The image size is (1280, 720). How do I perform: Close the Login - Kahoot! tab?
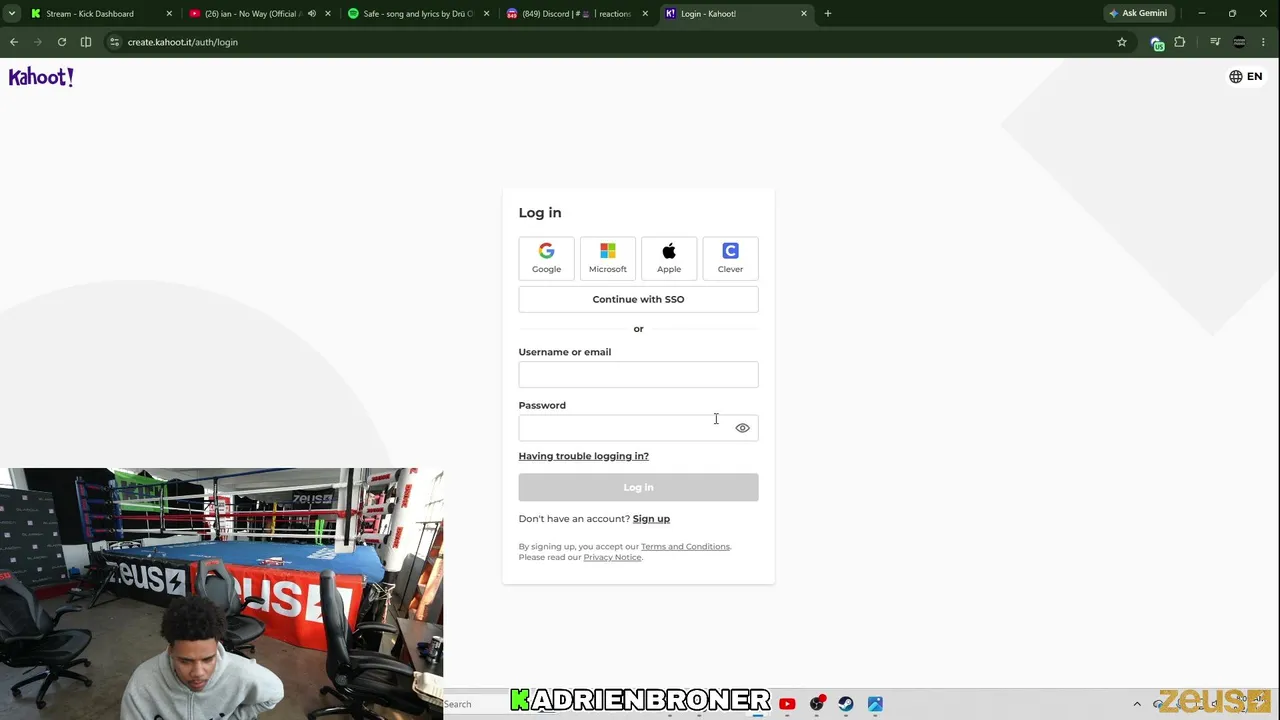coord(804,14)
